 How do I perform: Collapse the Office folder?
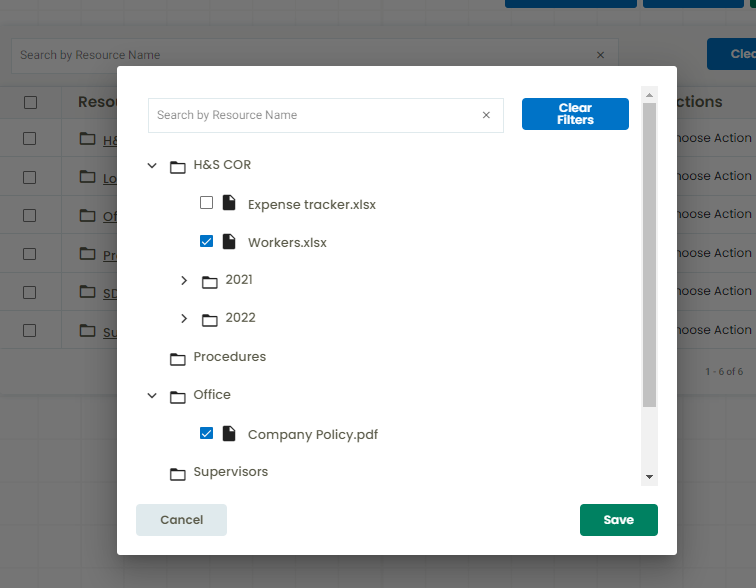click(152, 396)
